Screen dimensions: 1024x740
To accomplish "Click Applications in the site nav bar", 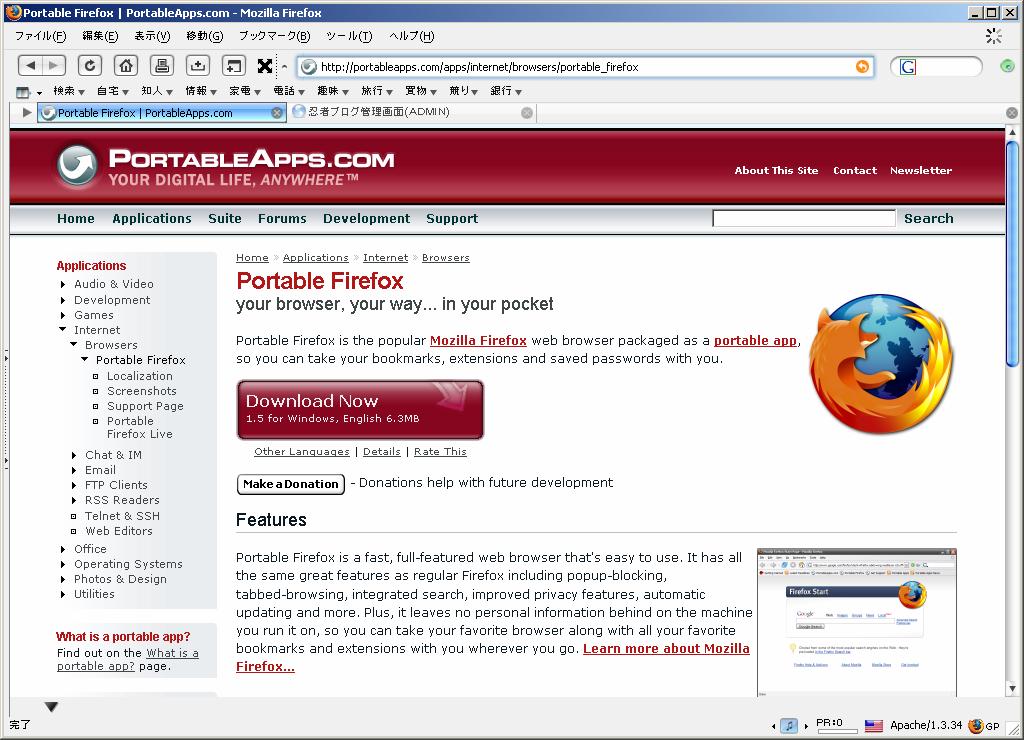I will click(152, 218).
